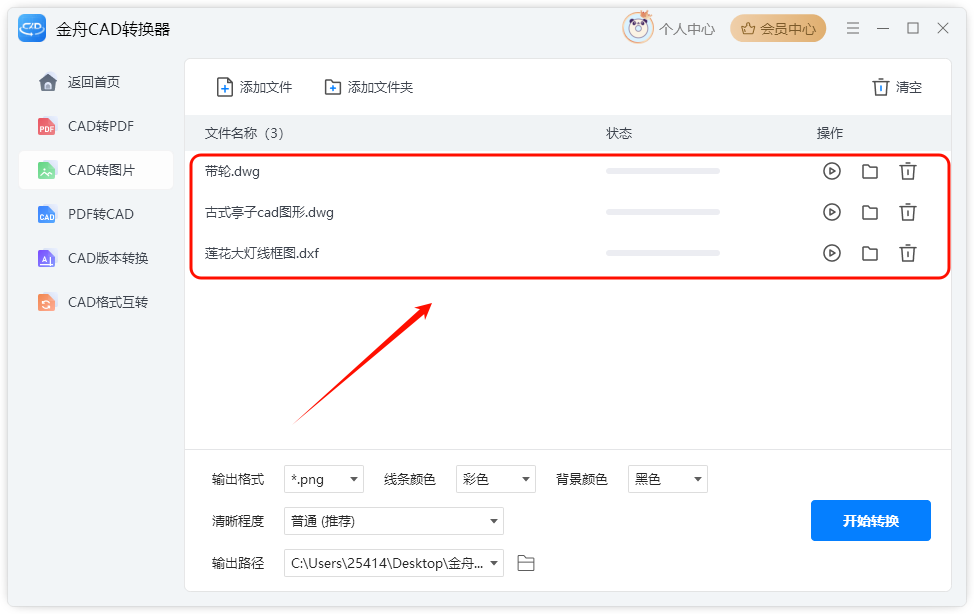
Task: Clear the list with 清空
Action: [x=897, y=87]
